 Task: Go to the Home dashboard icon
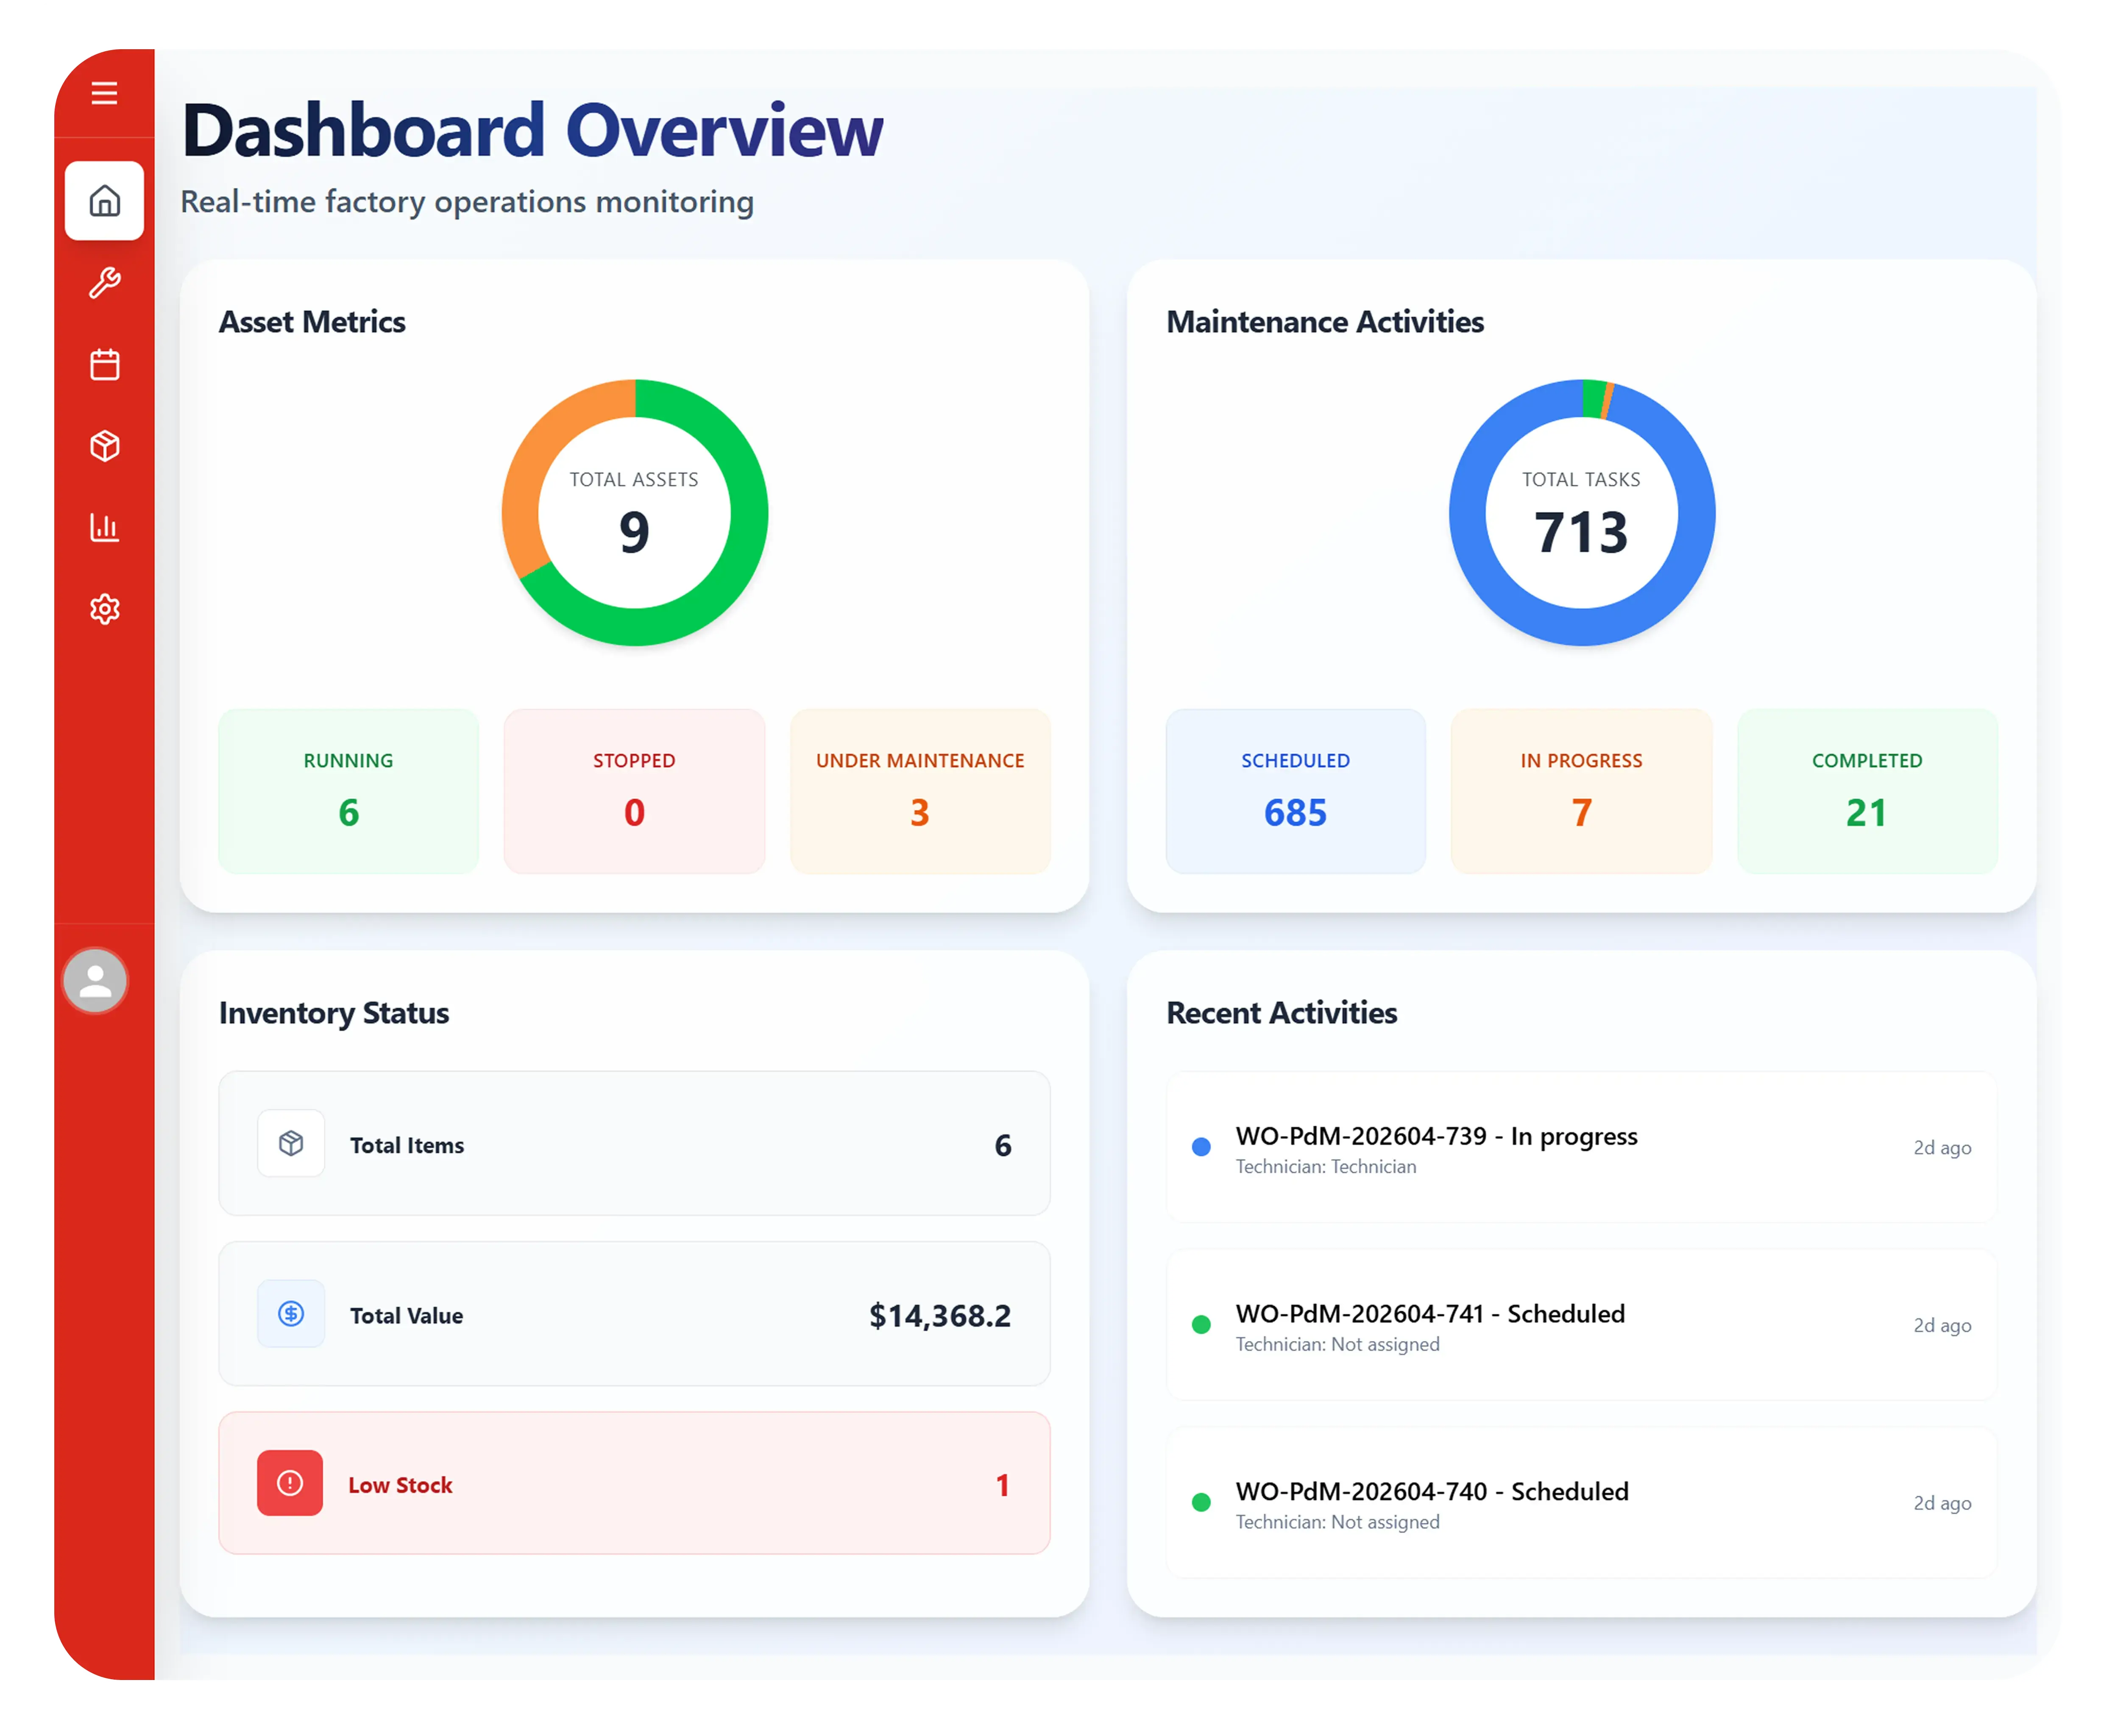click(104, 200)
